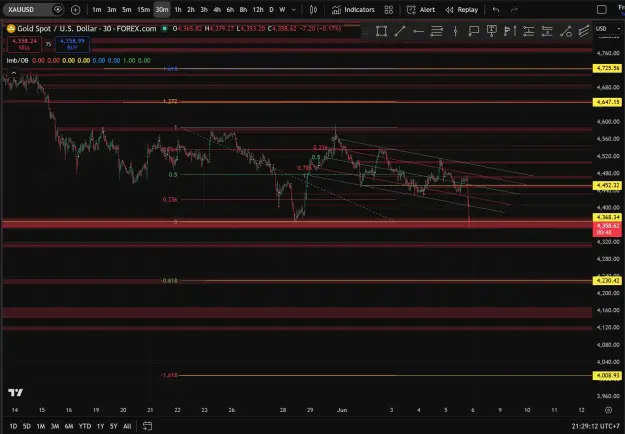
Task: Show All available date range
Action: (x=127, y=426)
